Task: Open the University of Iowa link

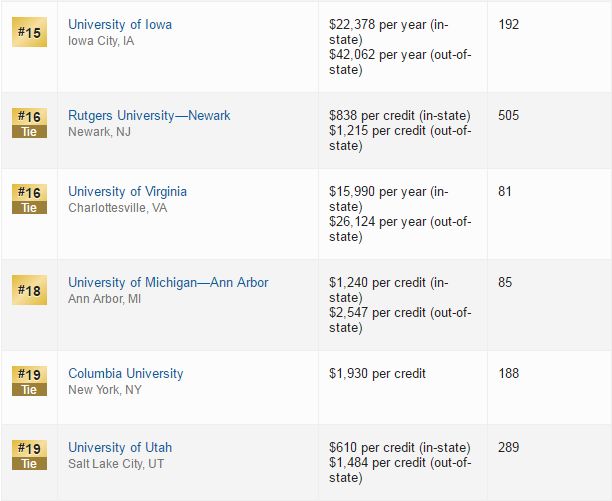Action: tap(120, 25)
